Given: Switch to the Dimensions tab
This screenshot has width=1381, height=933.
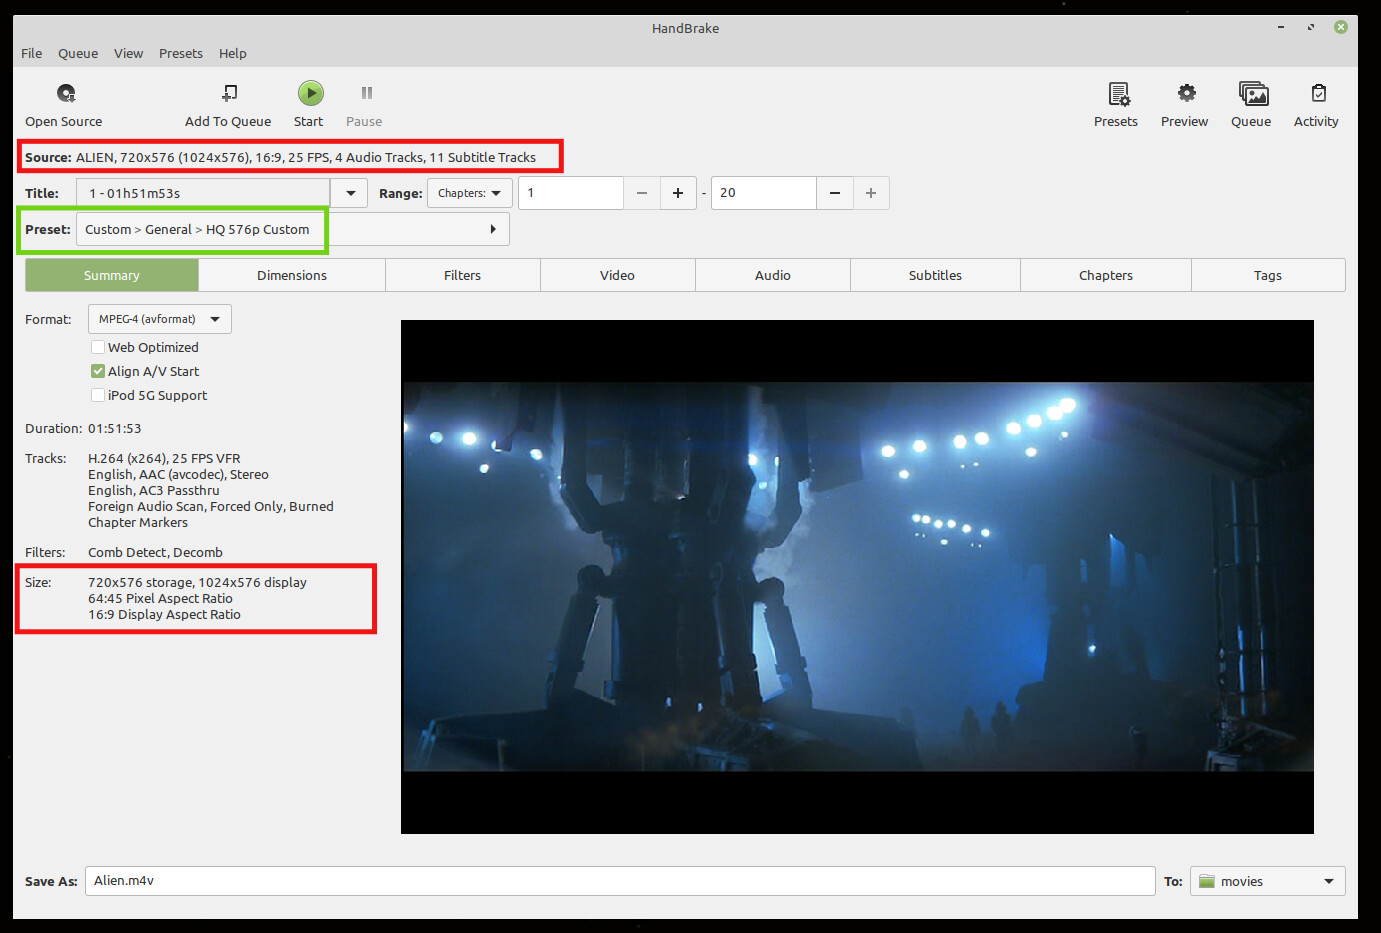Looking at the screenshot, I should tap(291, 275).
